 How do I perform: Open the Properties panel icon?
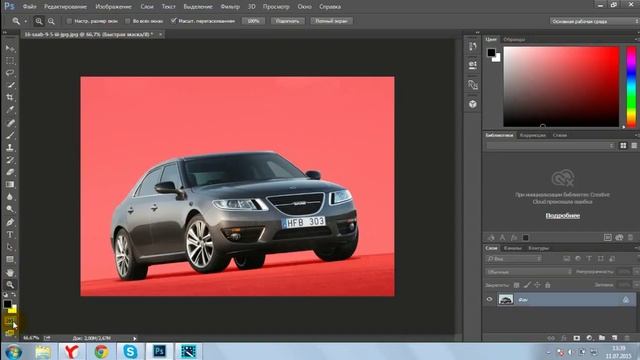coord(473,65)
